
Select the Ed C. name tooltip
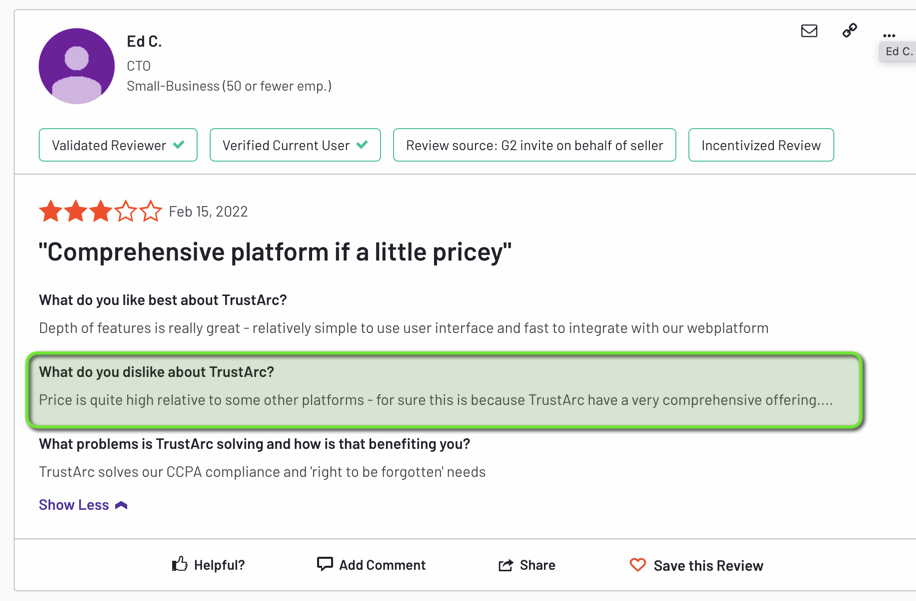(x=897, y=51)
